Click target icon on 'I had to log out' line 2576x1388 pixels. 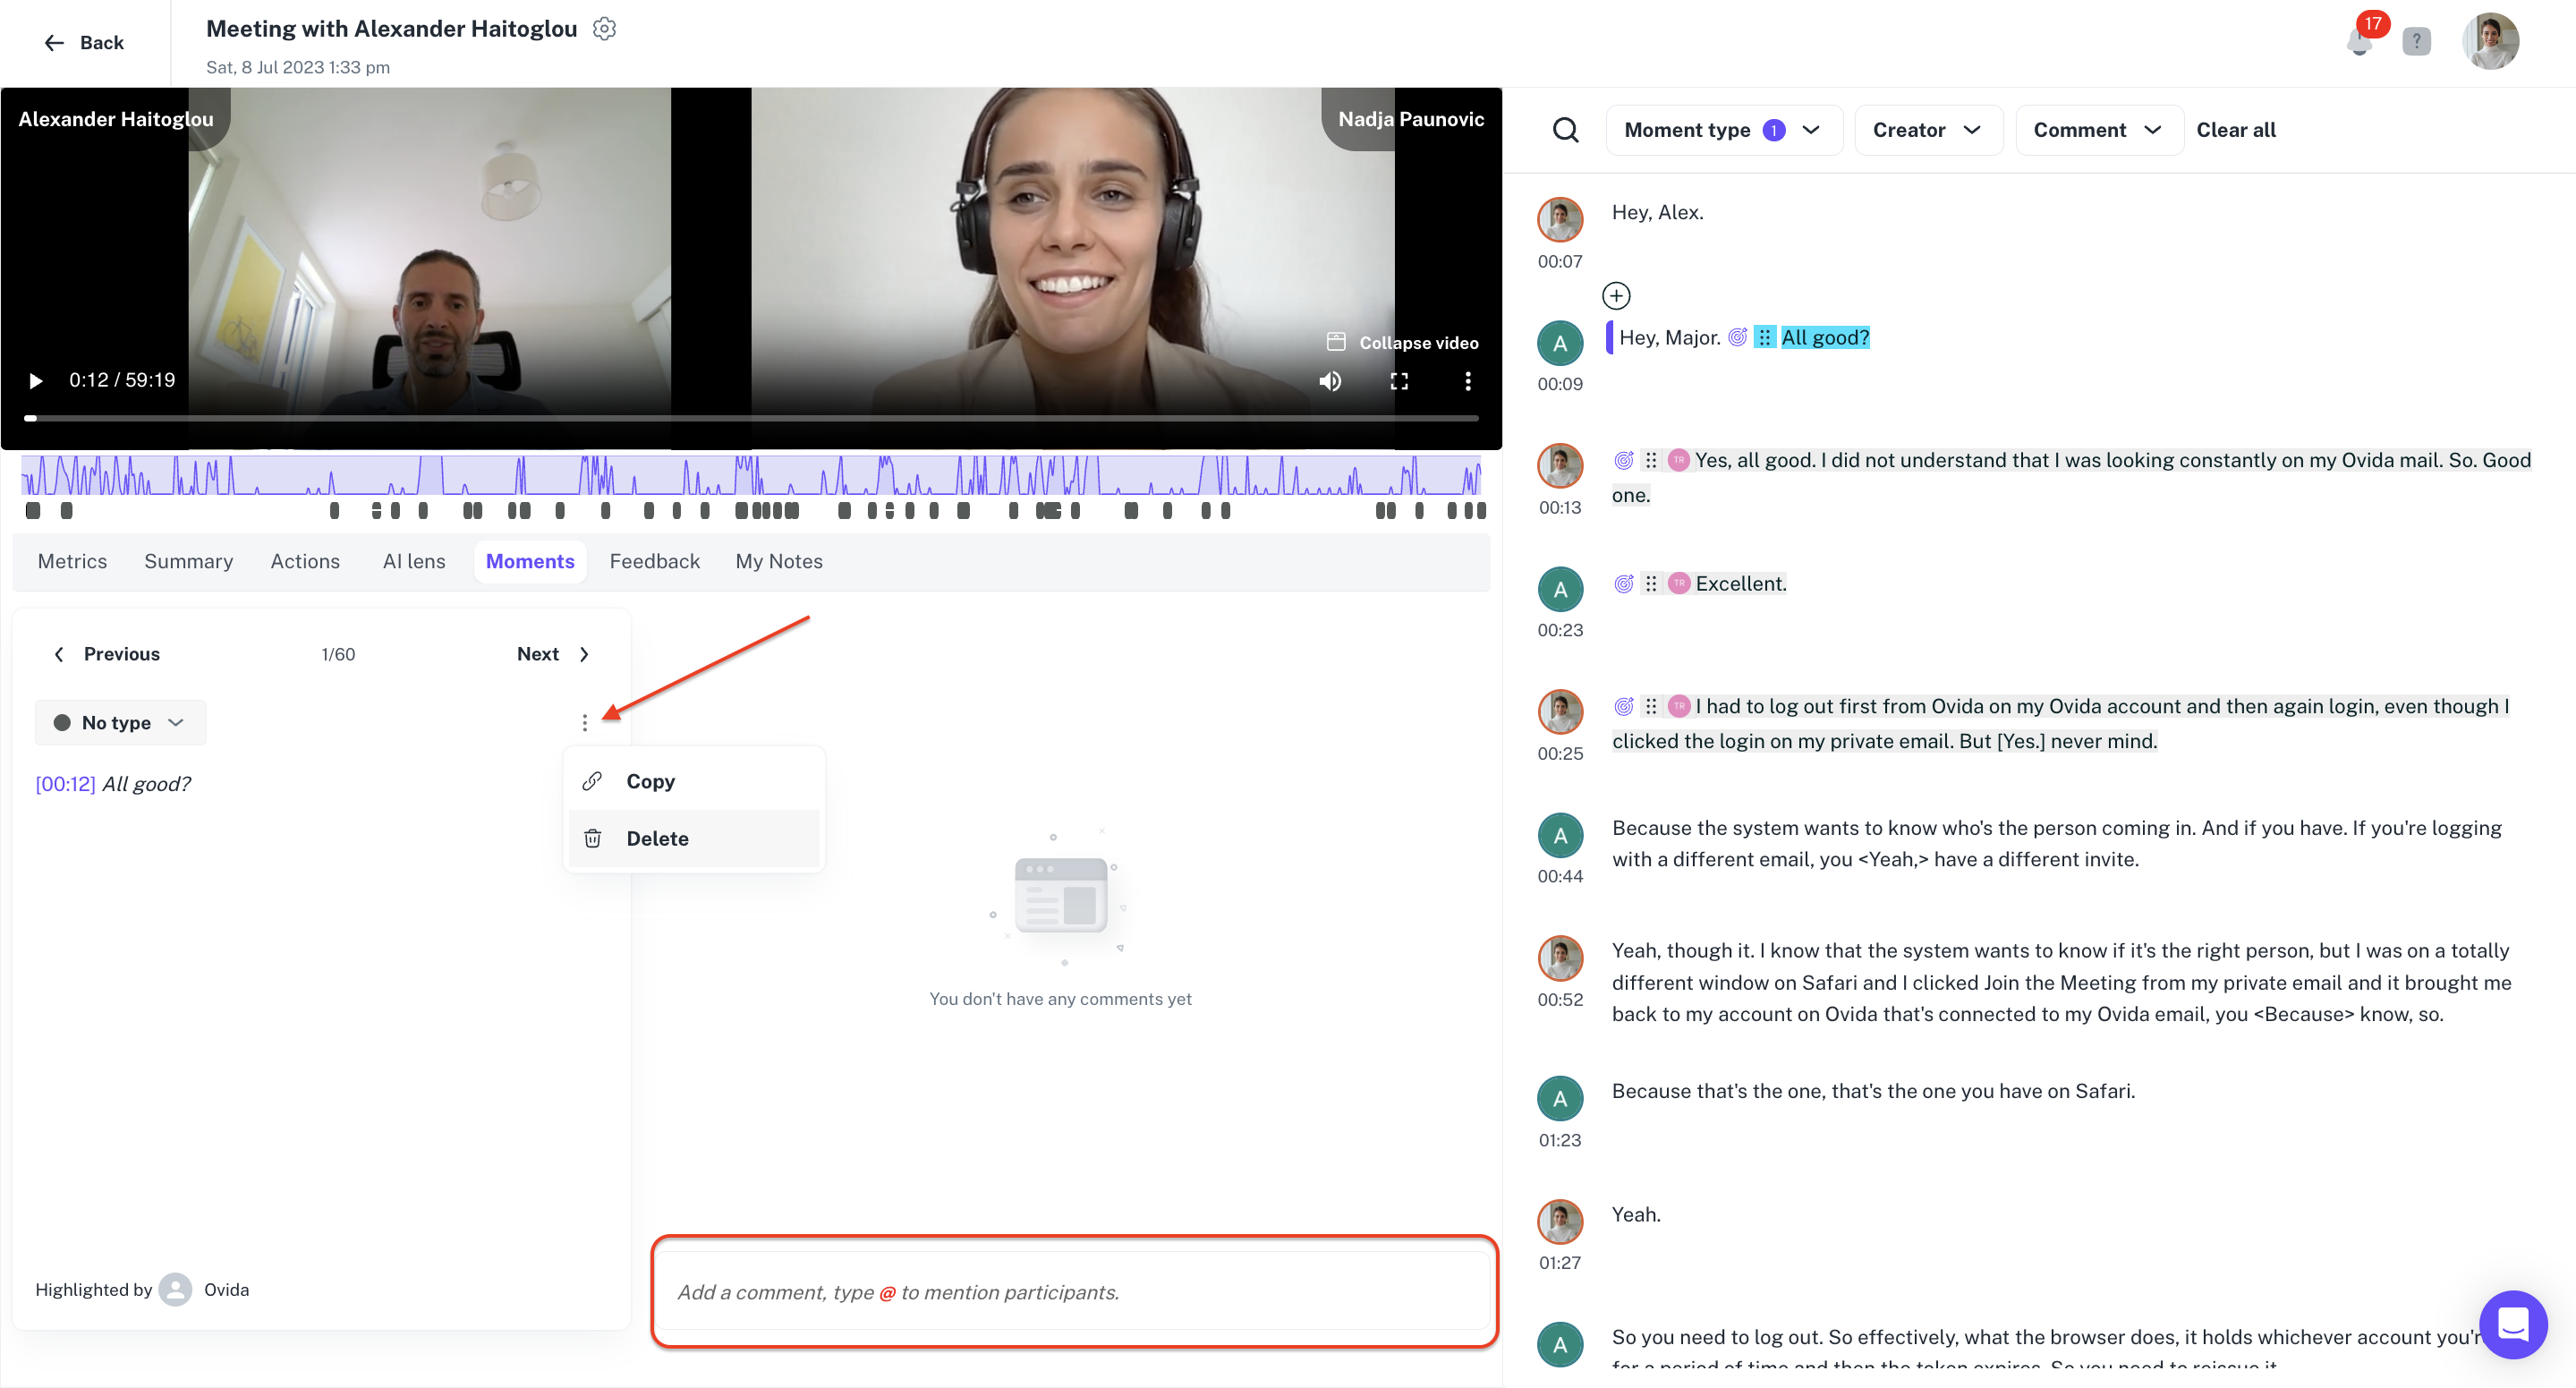pyautogui.click(x=1624, y=706)
